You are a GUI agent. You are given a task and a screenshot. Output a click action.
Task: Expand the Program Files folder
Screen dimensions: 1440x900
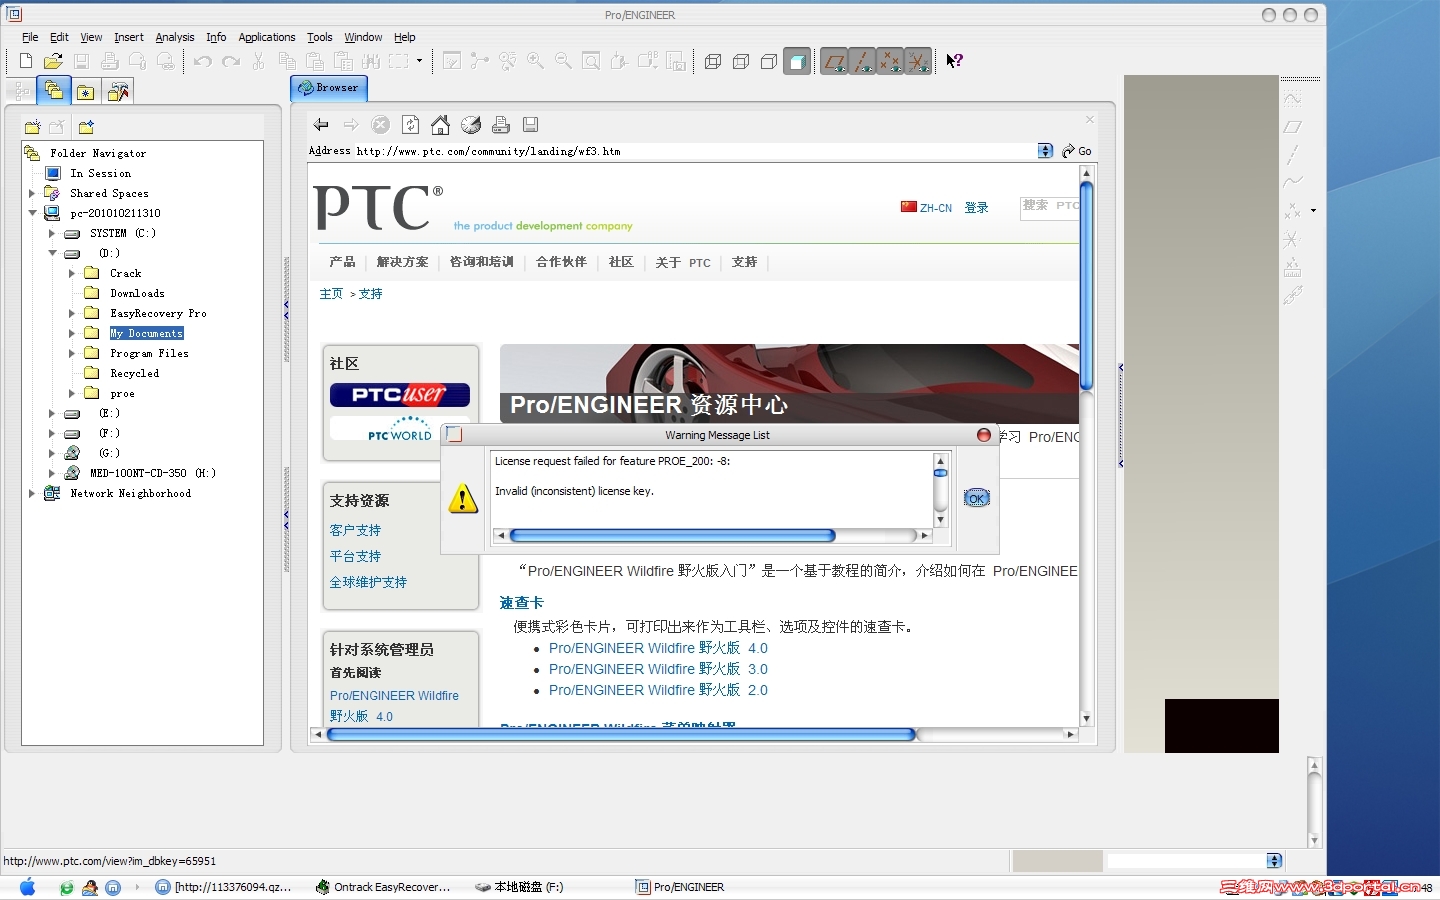coord(72,353)
